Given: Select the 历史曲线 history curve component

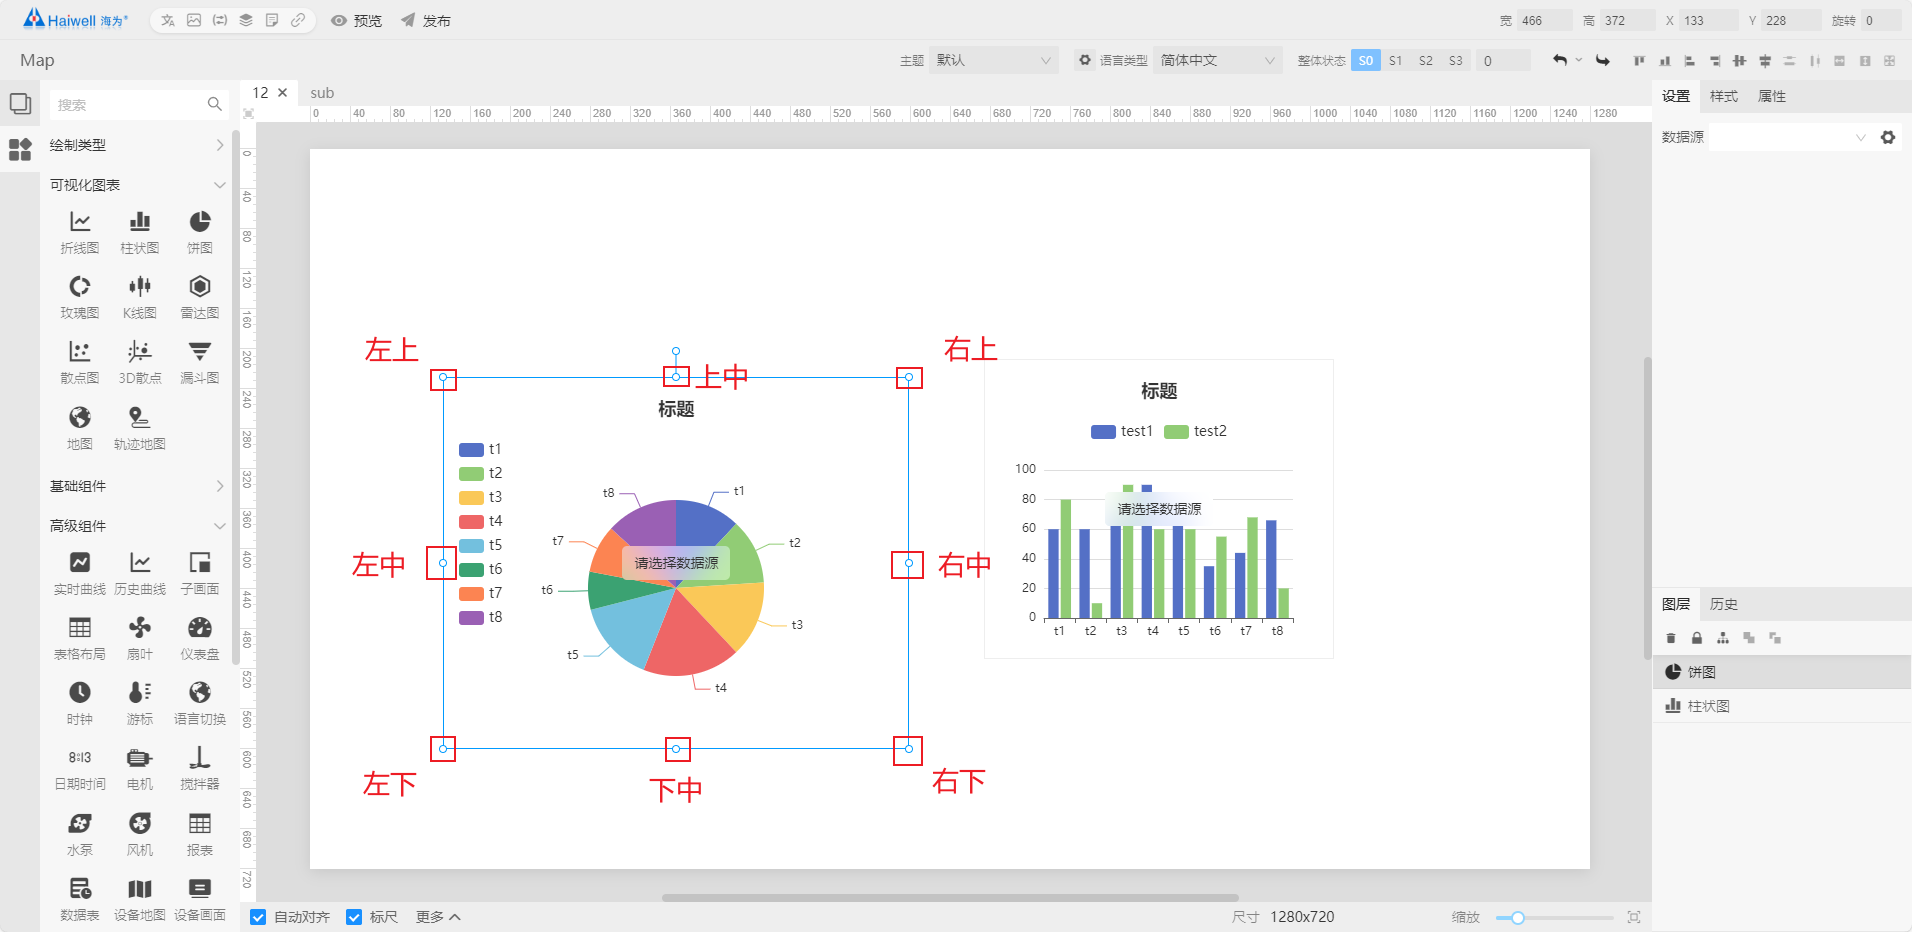Looking at the screenshot, I should (x=140, y=573).
